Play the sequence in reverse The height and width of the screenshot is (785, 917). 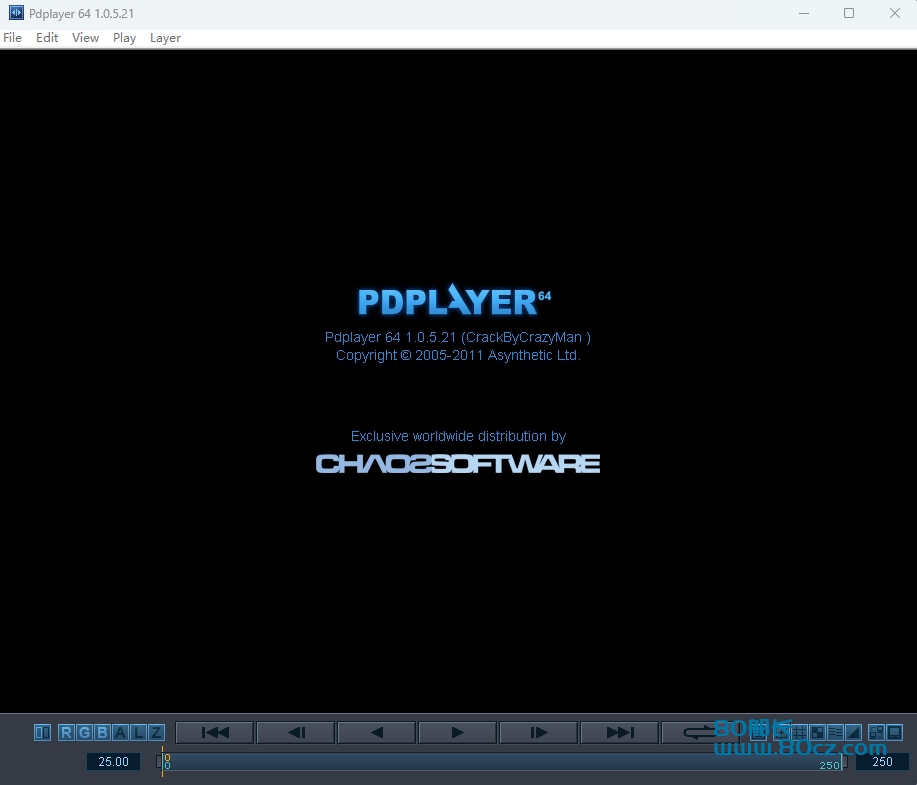(377, 732)
